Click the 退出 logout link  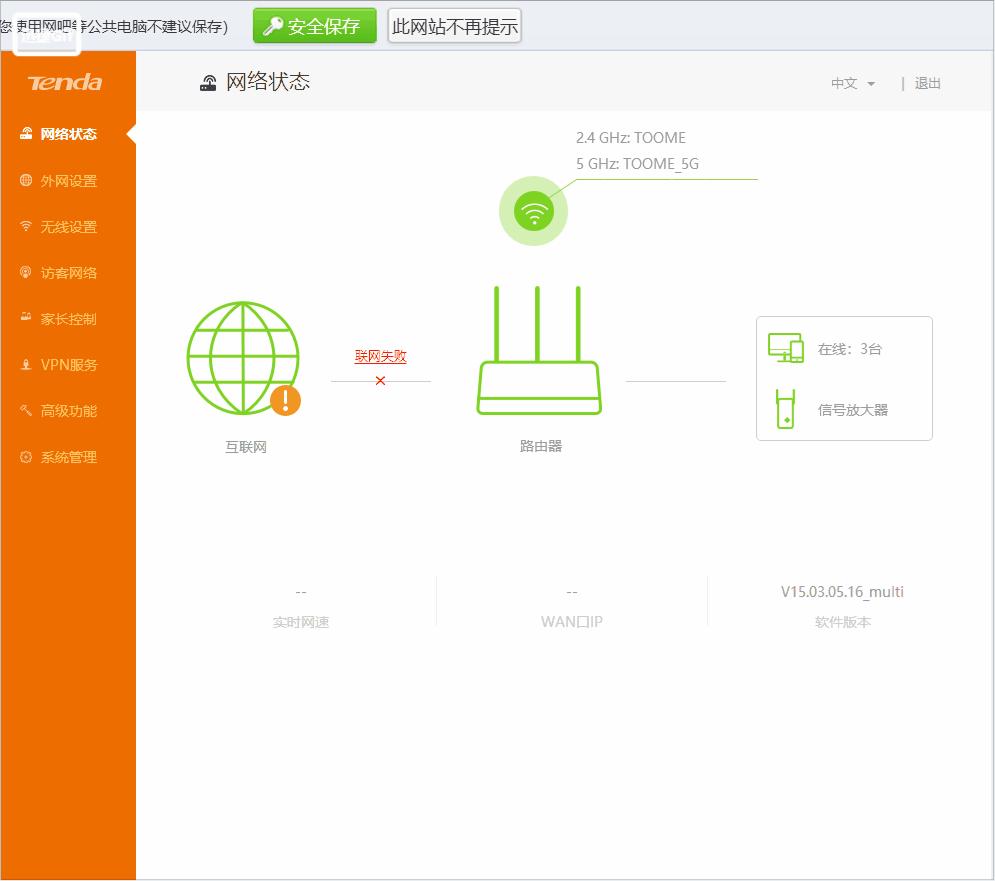[x=927, y=84]
